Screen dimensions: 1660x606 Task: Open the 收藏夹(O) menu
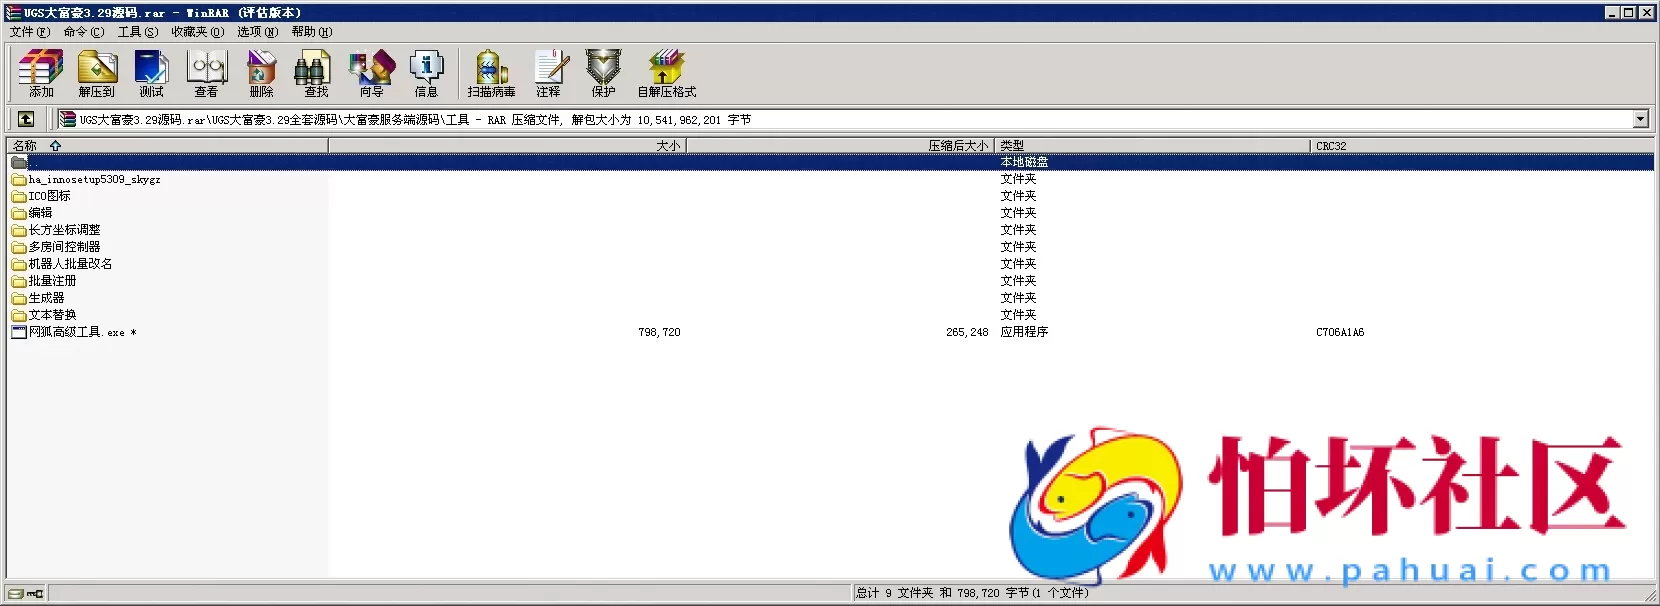tap(198, 32)
